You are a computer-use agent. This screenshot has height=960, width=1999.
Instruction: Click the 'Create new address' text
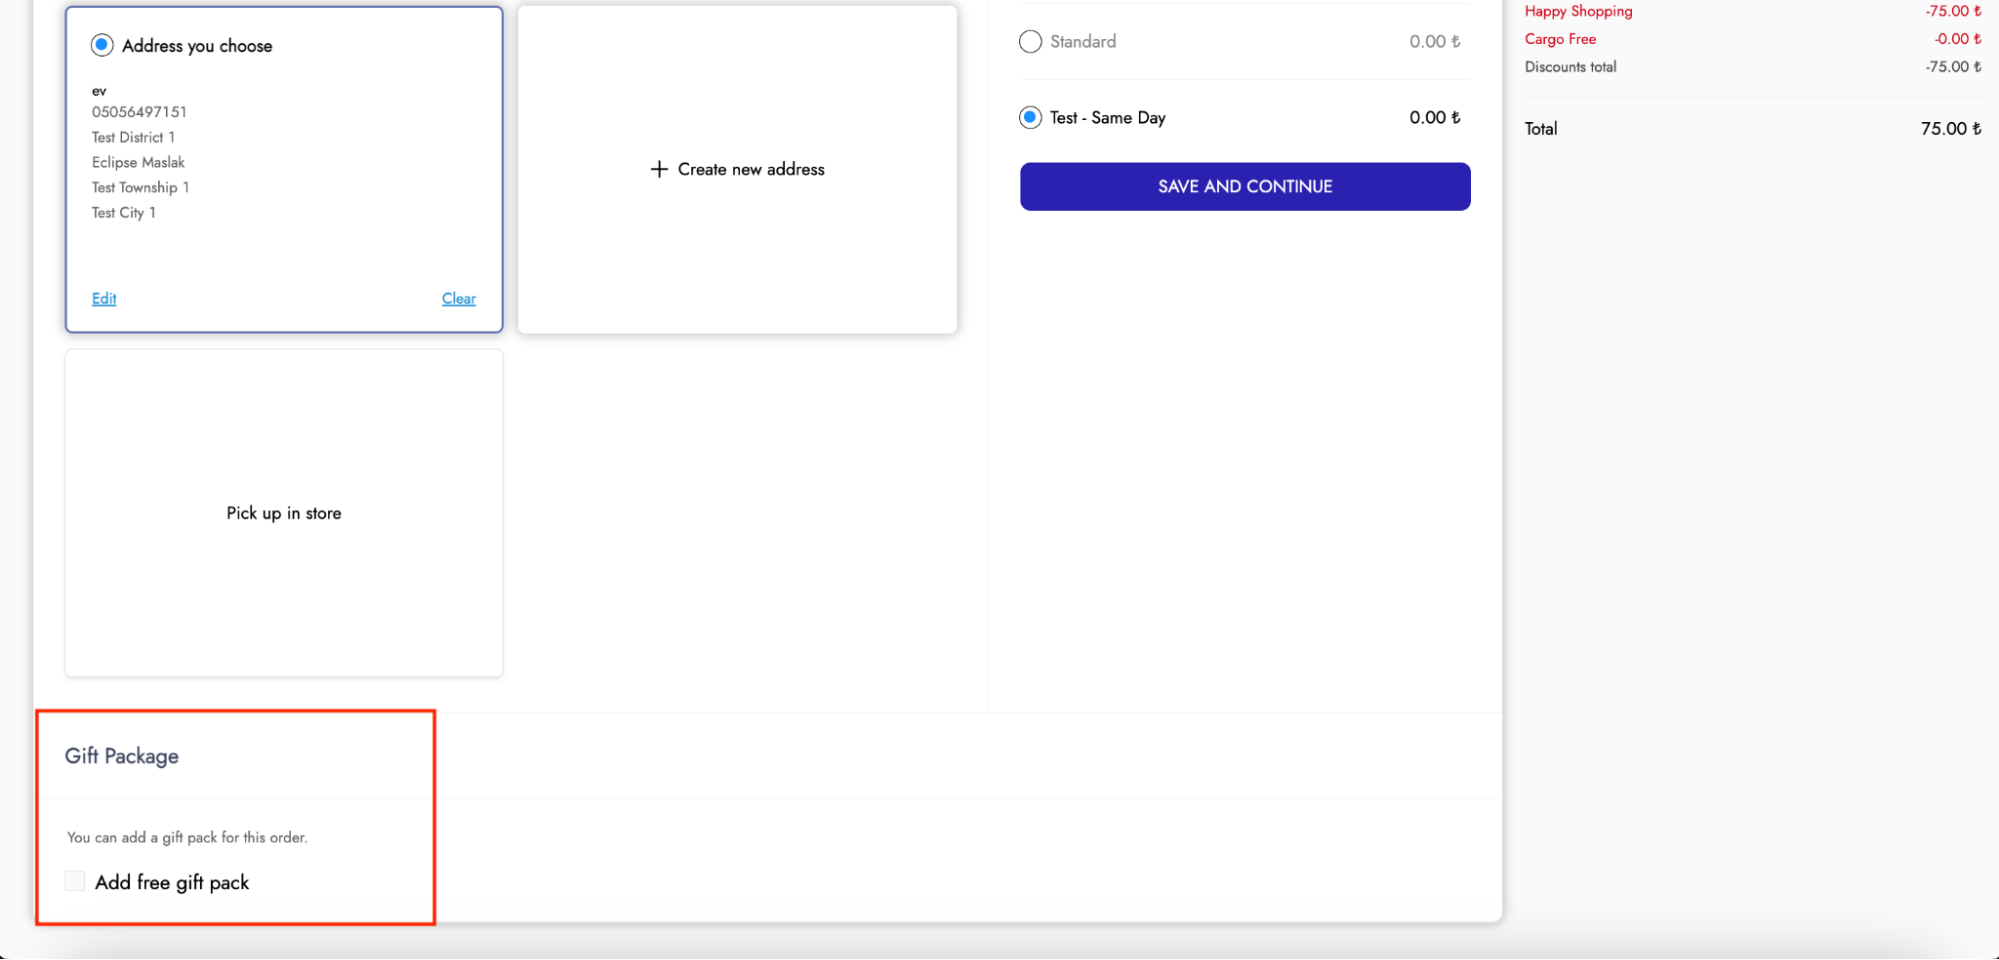(751, 170)
